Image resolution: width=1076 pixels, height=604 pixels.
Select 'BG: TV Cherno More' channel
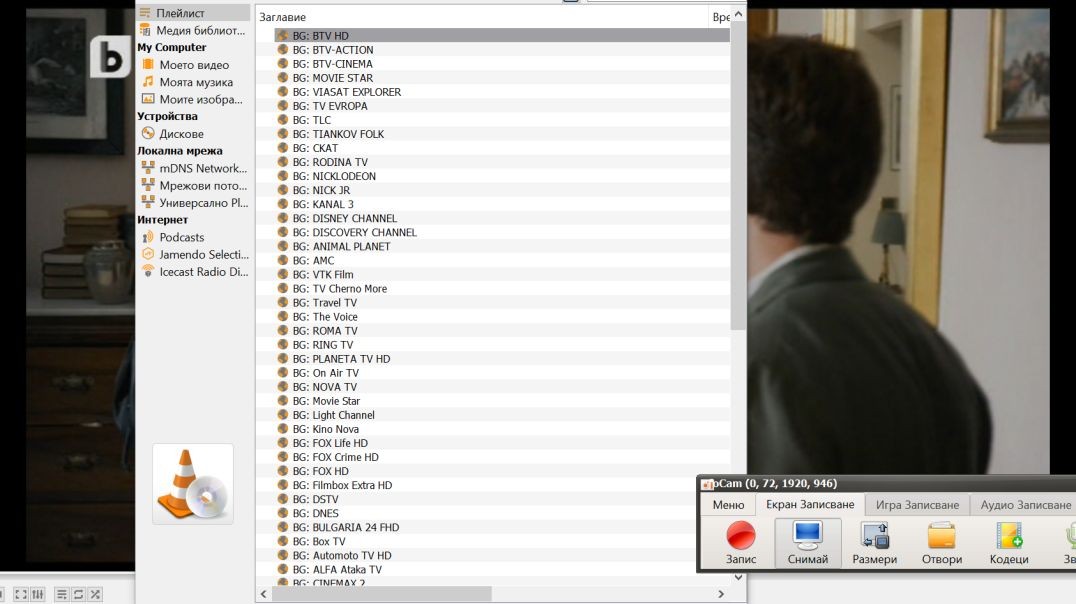pyautogui.click(x=502, y=288)
